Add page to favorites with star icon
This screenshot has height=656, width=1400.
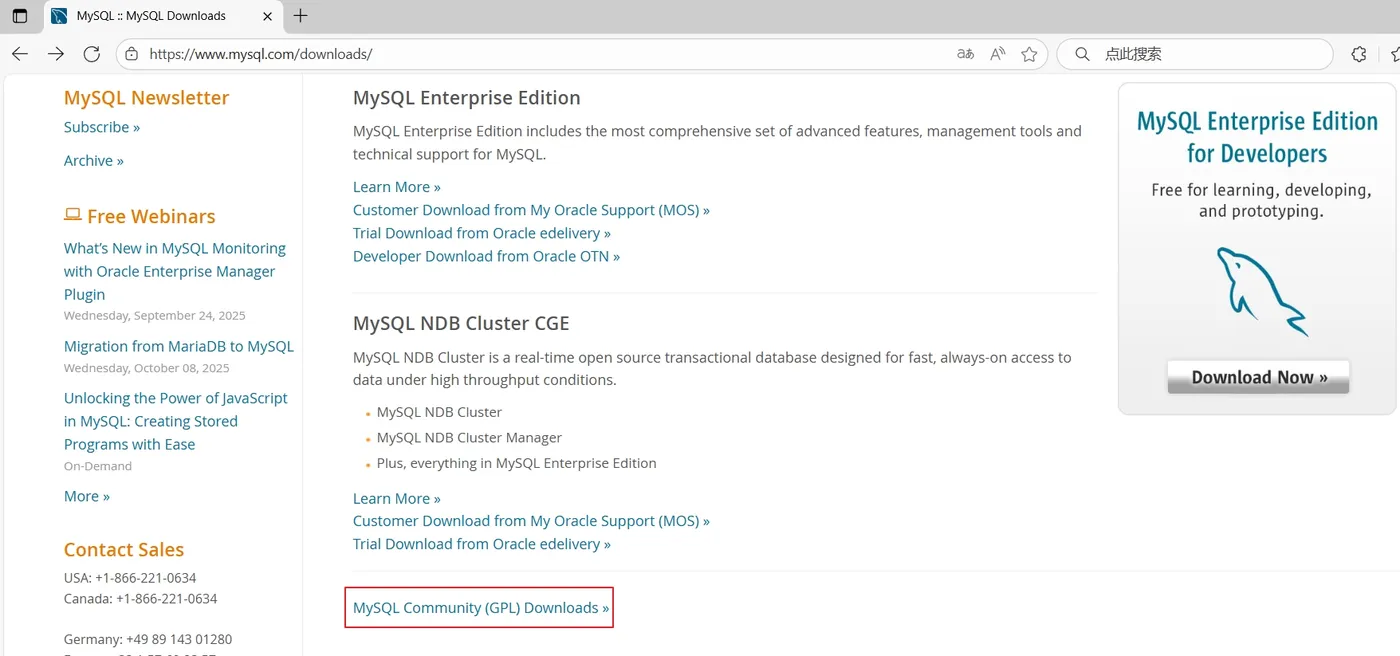tap(1029, 54)
